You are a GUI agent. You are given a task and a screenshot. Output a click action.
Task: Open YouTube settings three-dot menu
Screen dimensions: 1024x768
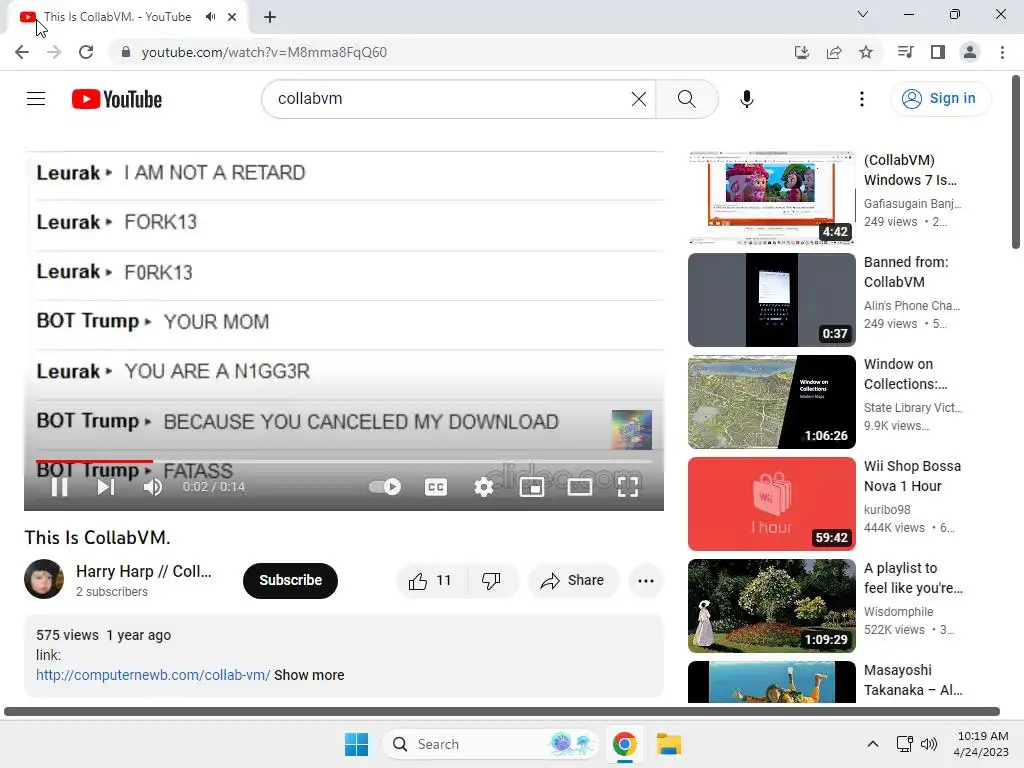[861, 99]
